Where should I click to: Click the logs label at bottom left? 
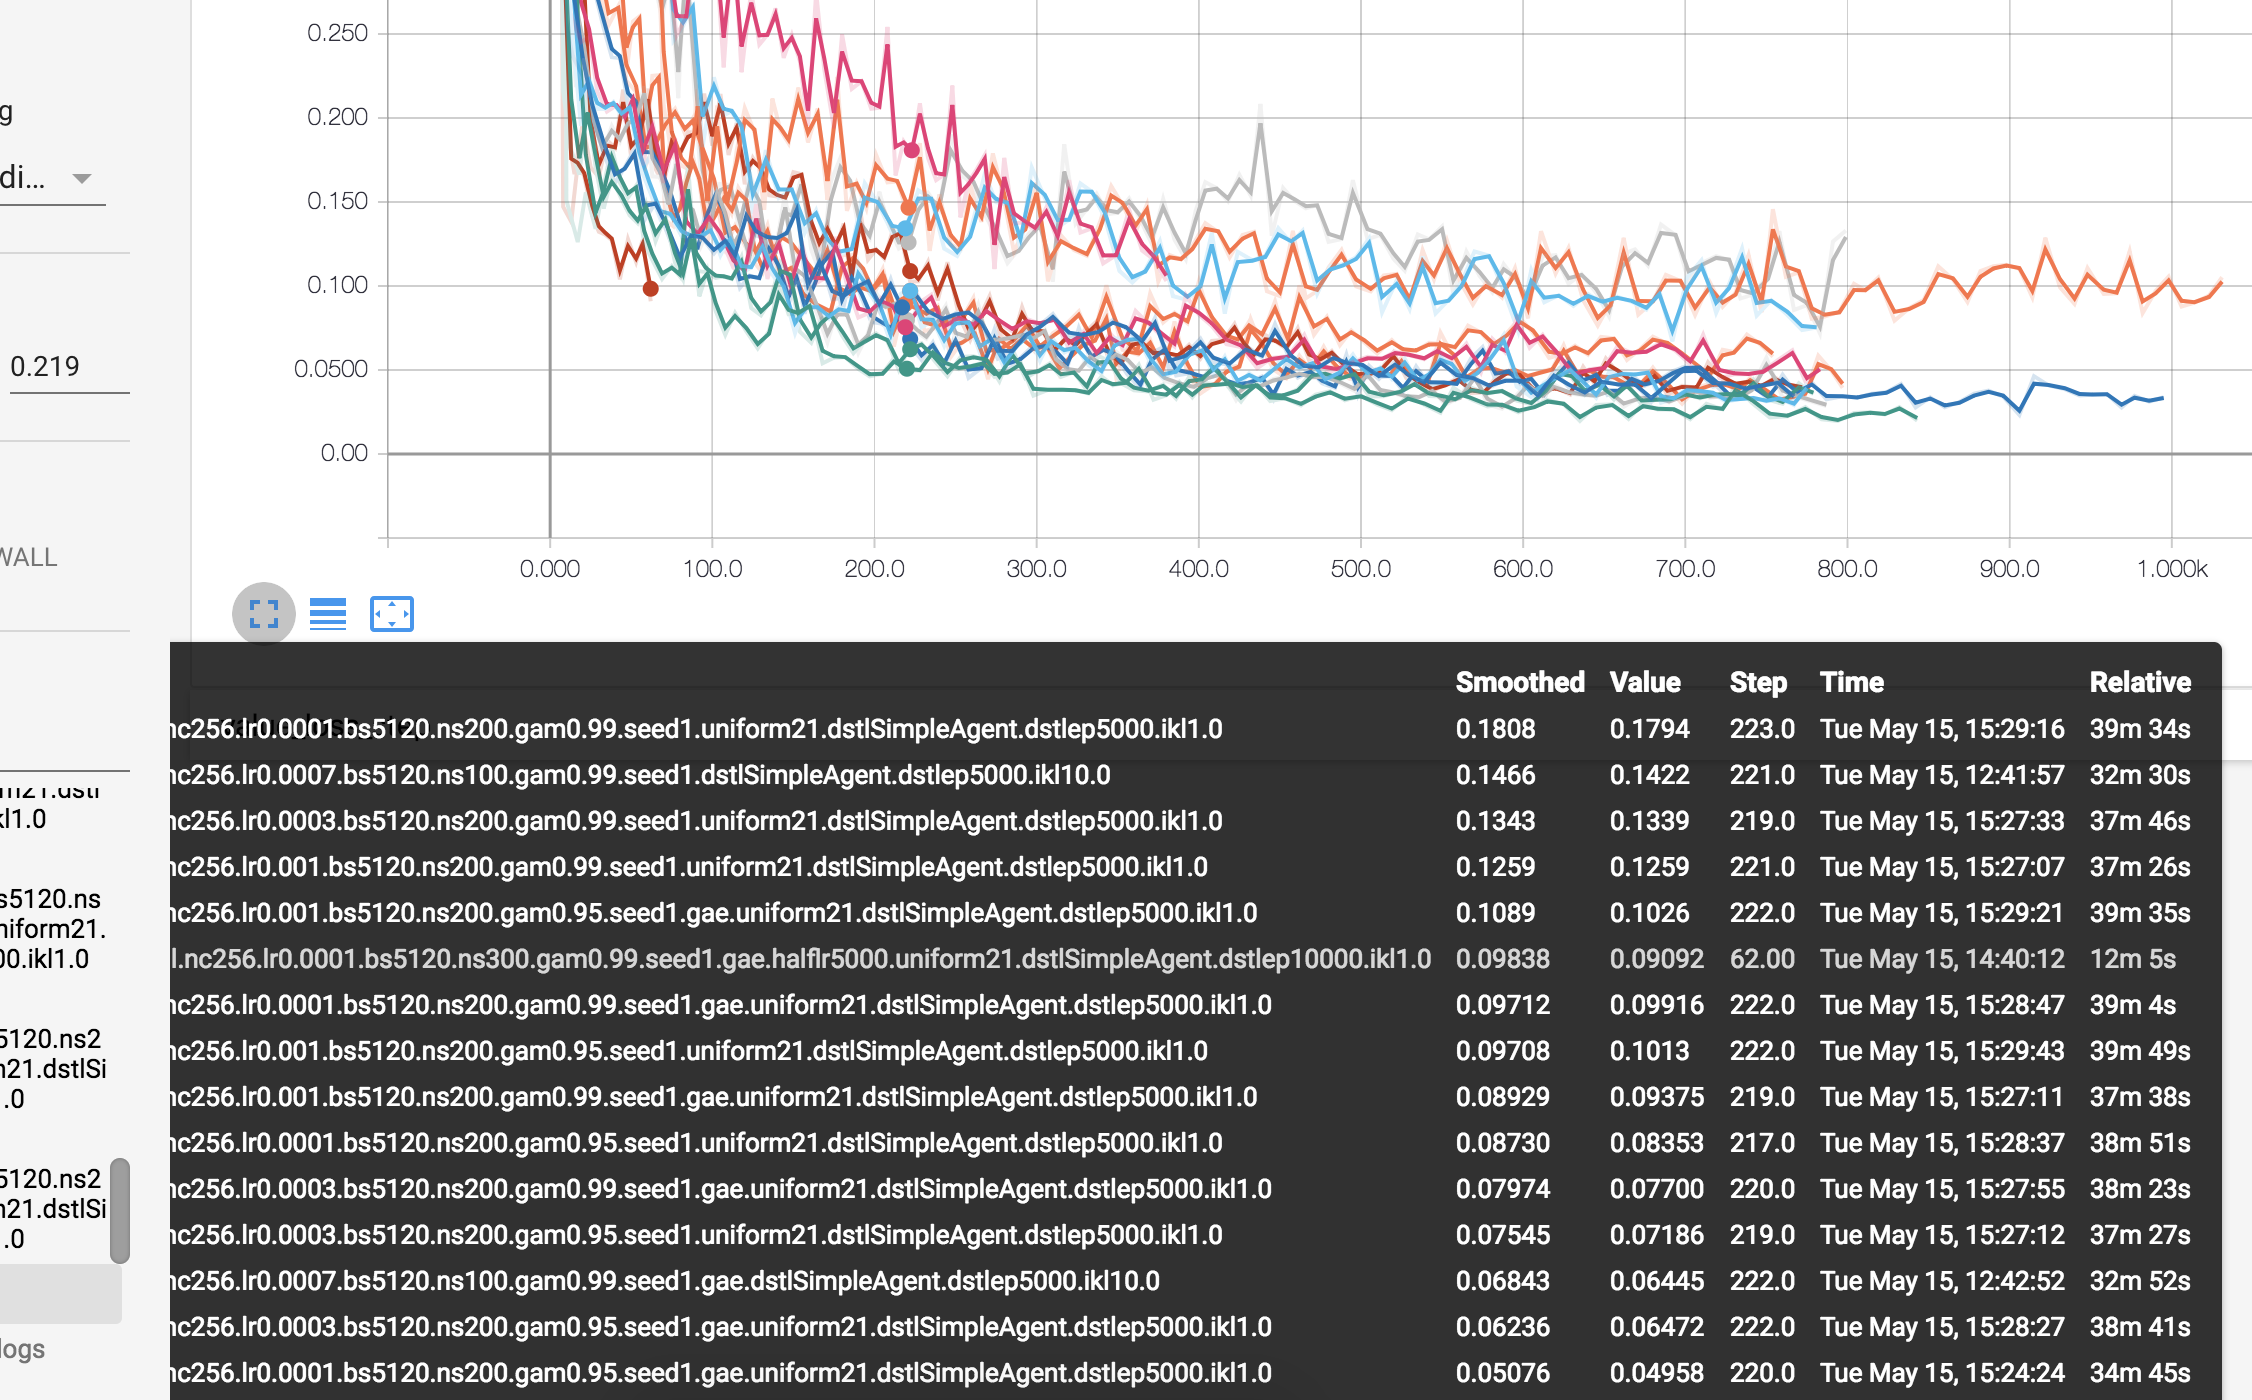click(22, 1348)
